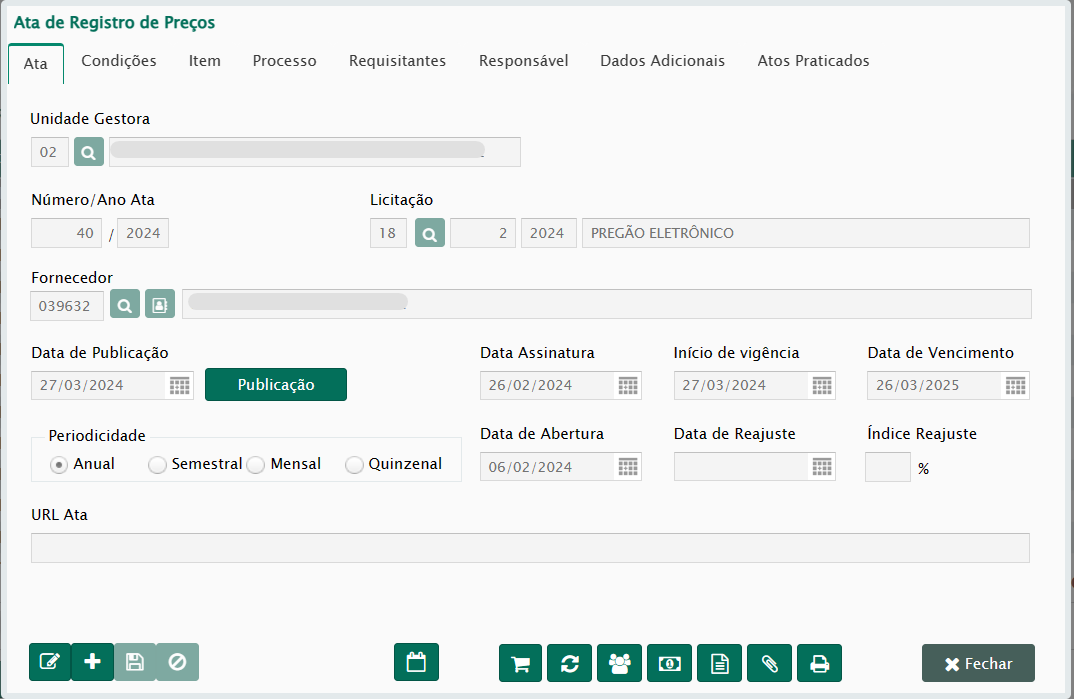Open date picker for Data de Publicação

point(180,386)
